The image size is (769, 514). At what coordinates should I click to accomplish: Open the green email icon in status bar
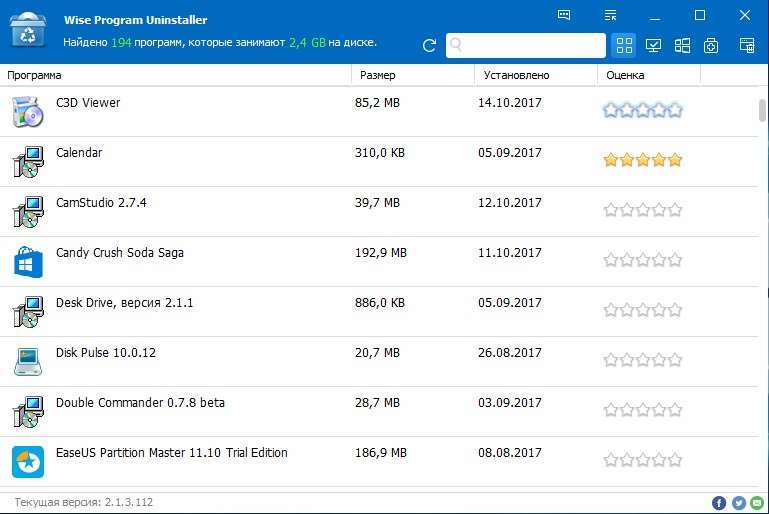tap(757, 503)
